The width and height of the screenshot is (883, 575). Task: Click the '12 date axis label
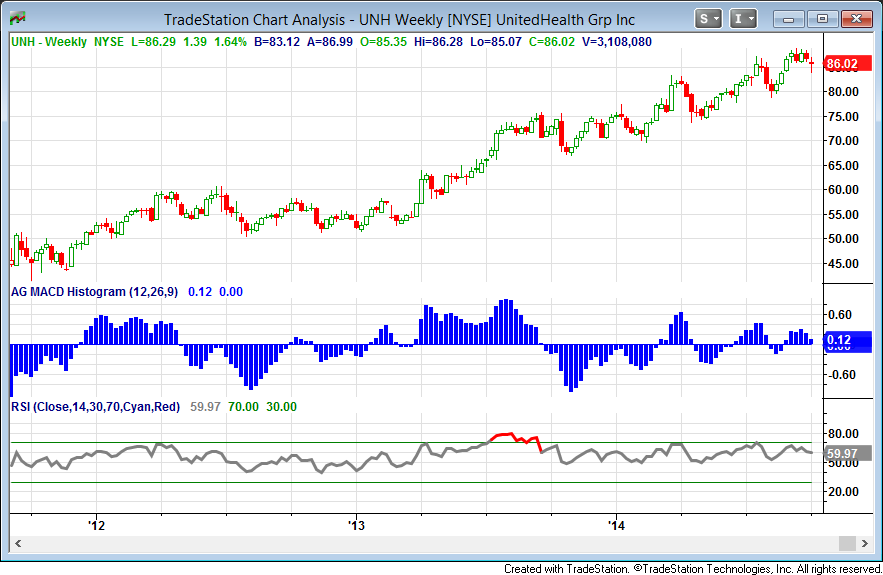coord(96,525)
